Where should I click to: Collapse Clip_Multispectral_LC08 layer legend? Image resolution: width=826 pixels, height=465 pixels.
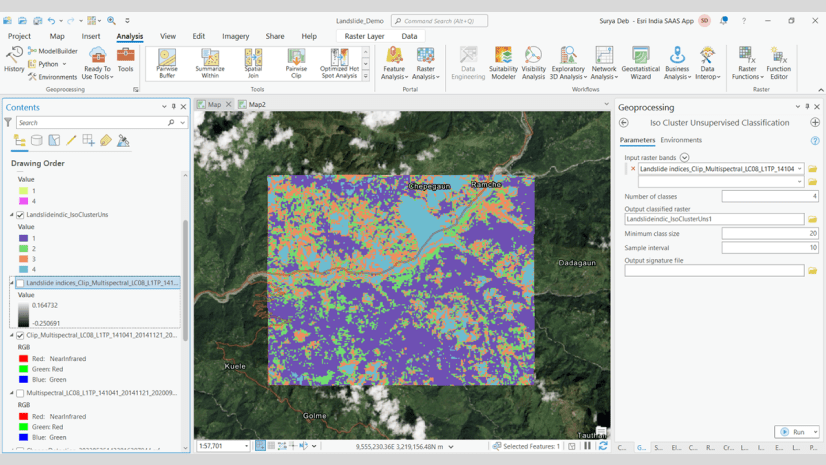(x=12, y=335)
